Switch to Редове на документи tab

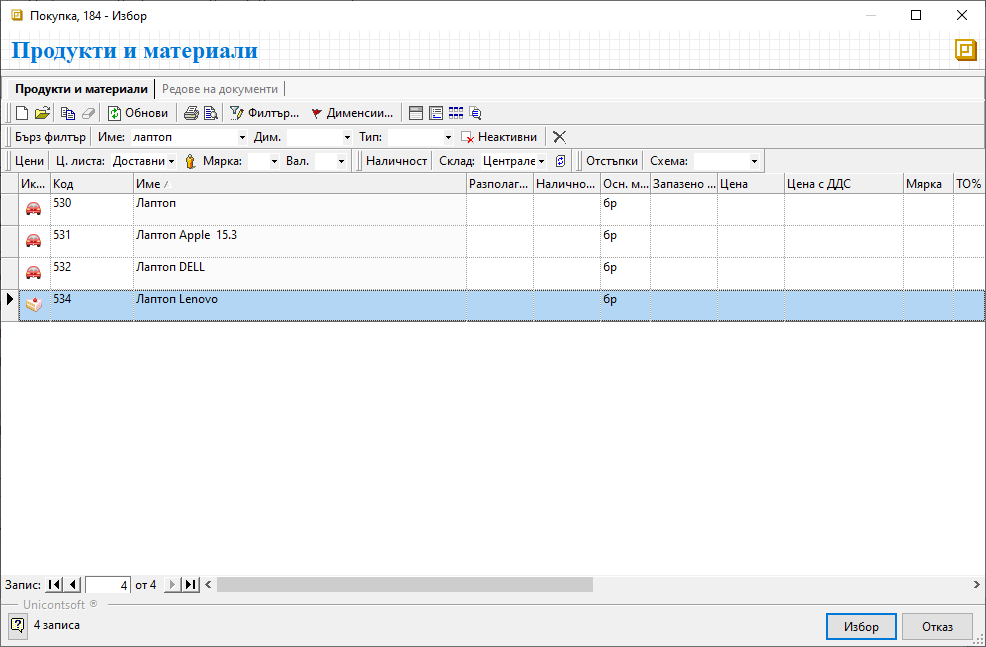[219, 89]
